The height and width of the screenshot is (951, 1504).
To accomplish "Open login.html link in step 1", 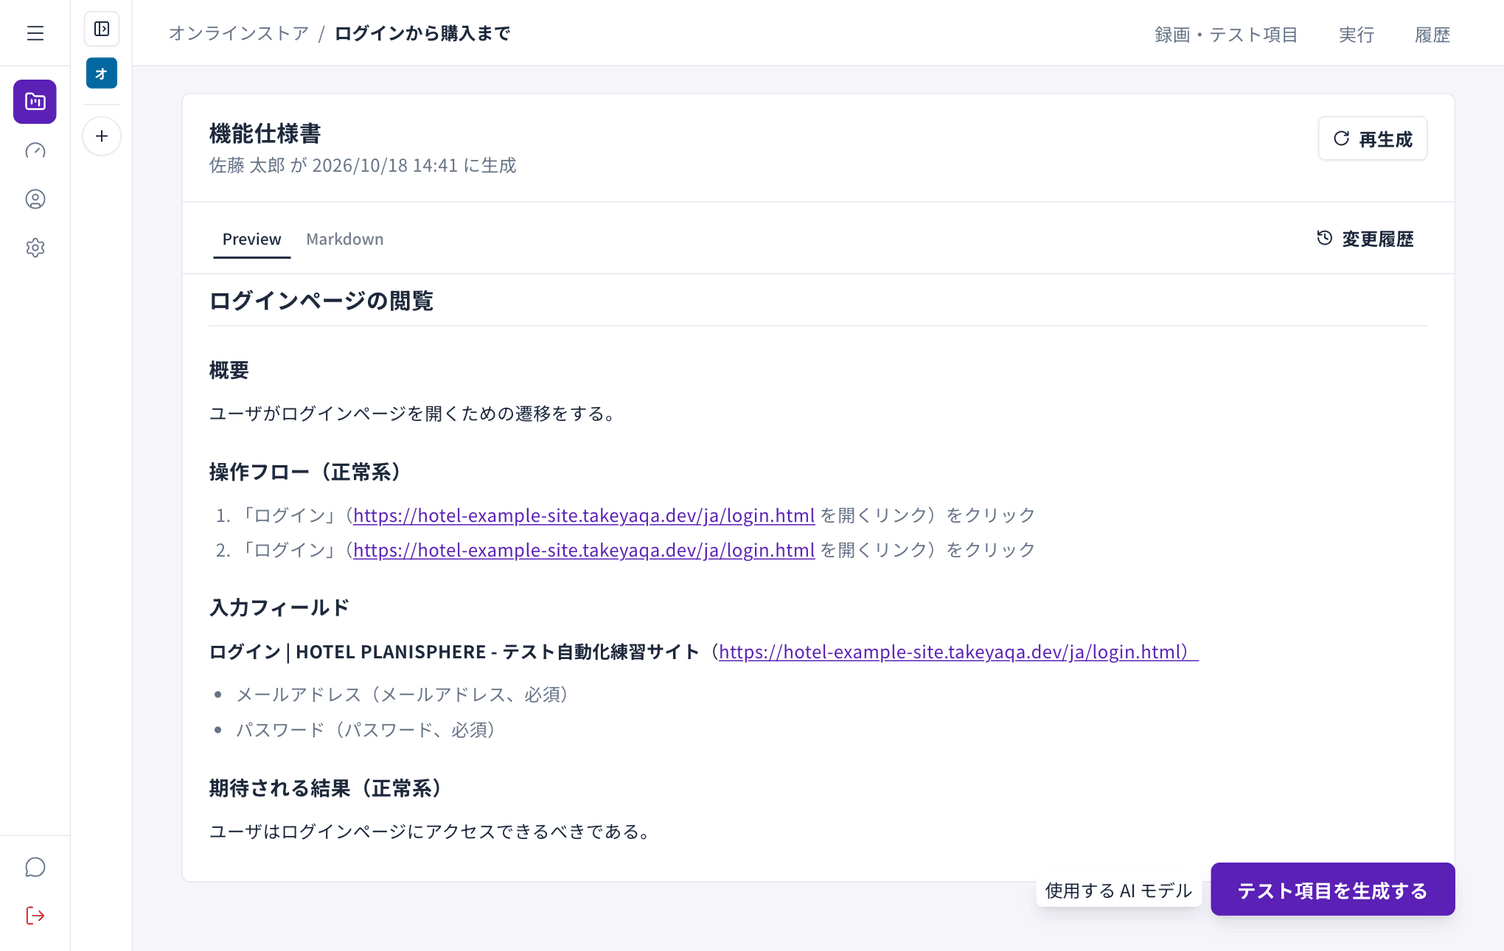I will [584, 515].
